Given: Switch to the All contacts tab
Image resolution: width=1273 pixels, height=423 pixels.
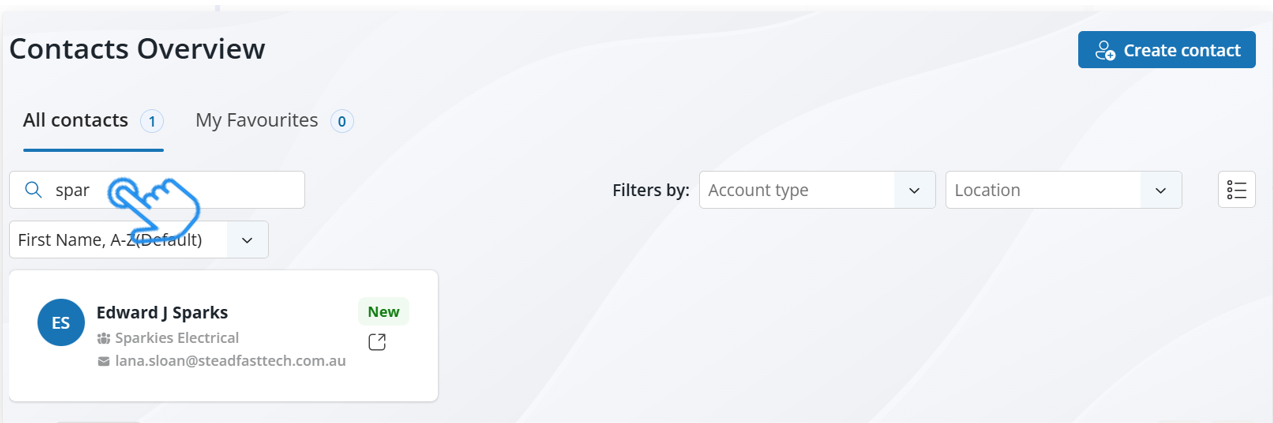Looking at the screenshot, I should (x=76, y=121).
